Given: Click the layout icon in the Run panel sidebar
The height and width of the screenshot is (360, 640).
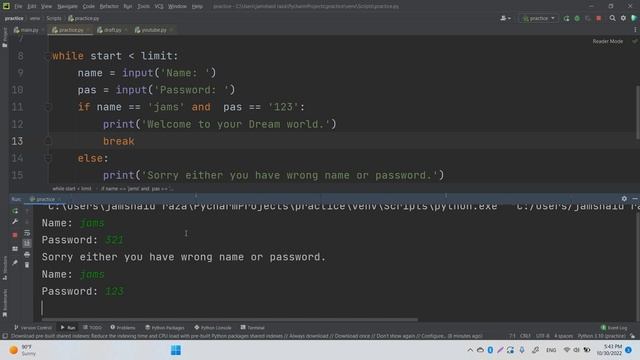Looking at the screenshot, I should coord(15,249).
